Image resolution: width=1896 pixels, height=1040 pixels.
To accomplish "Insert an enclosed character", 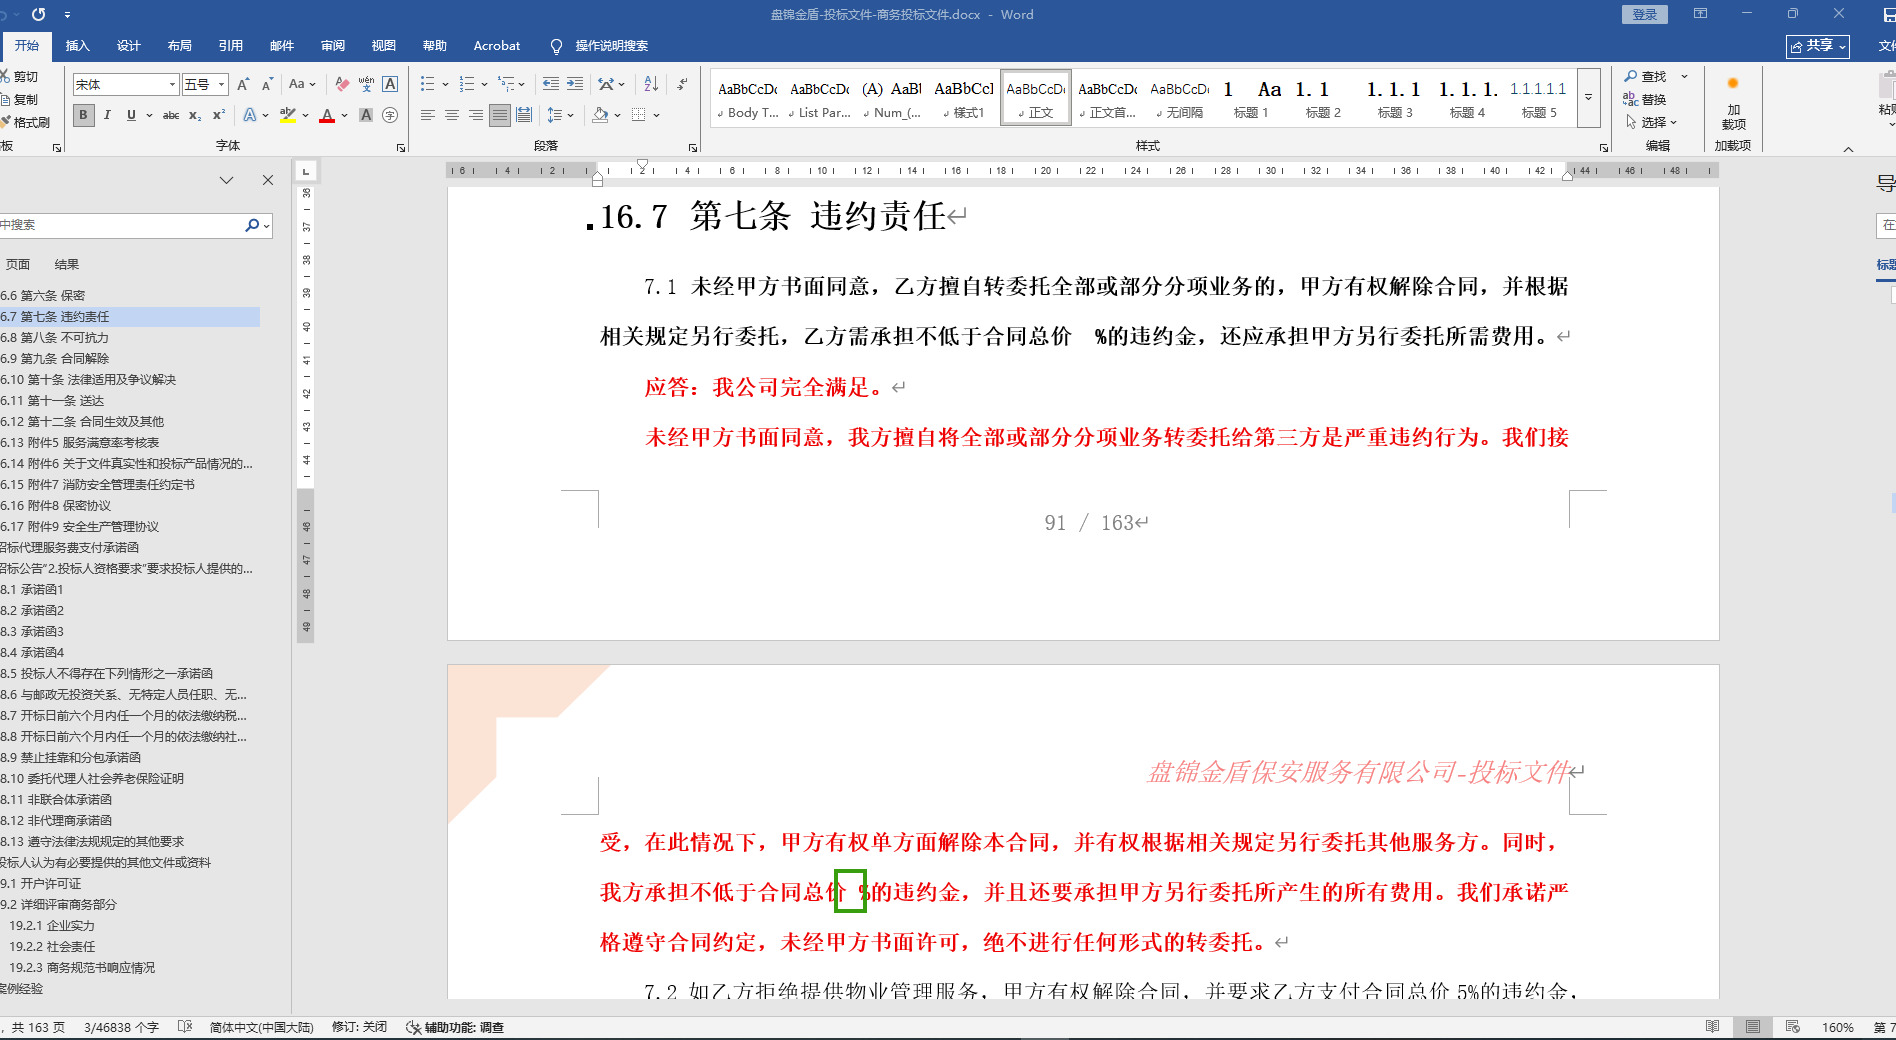I will (390, 116).
